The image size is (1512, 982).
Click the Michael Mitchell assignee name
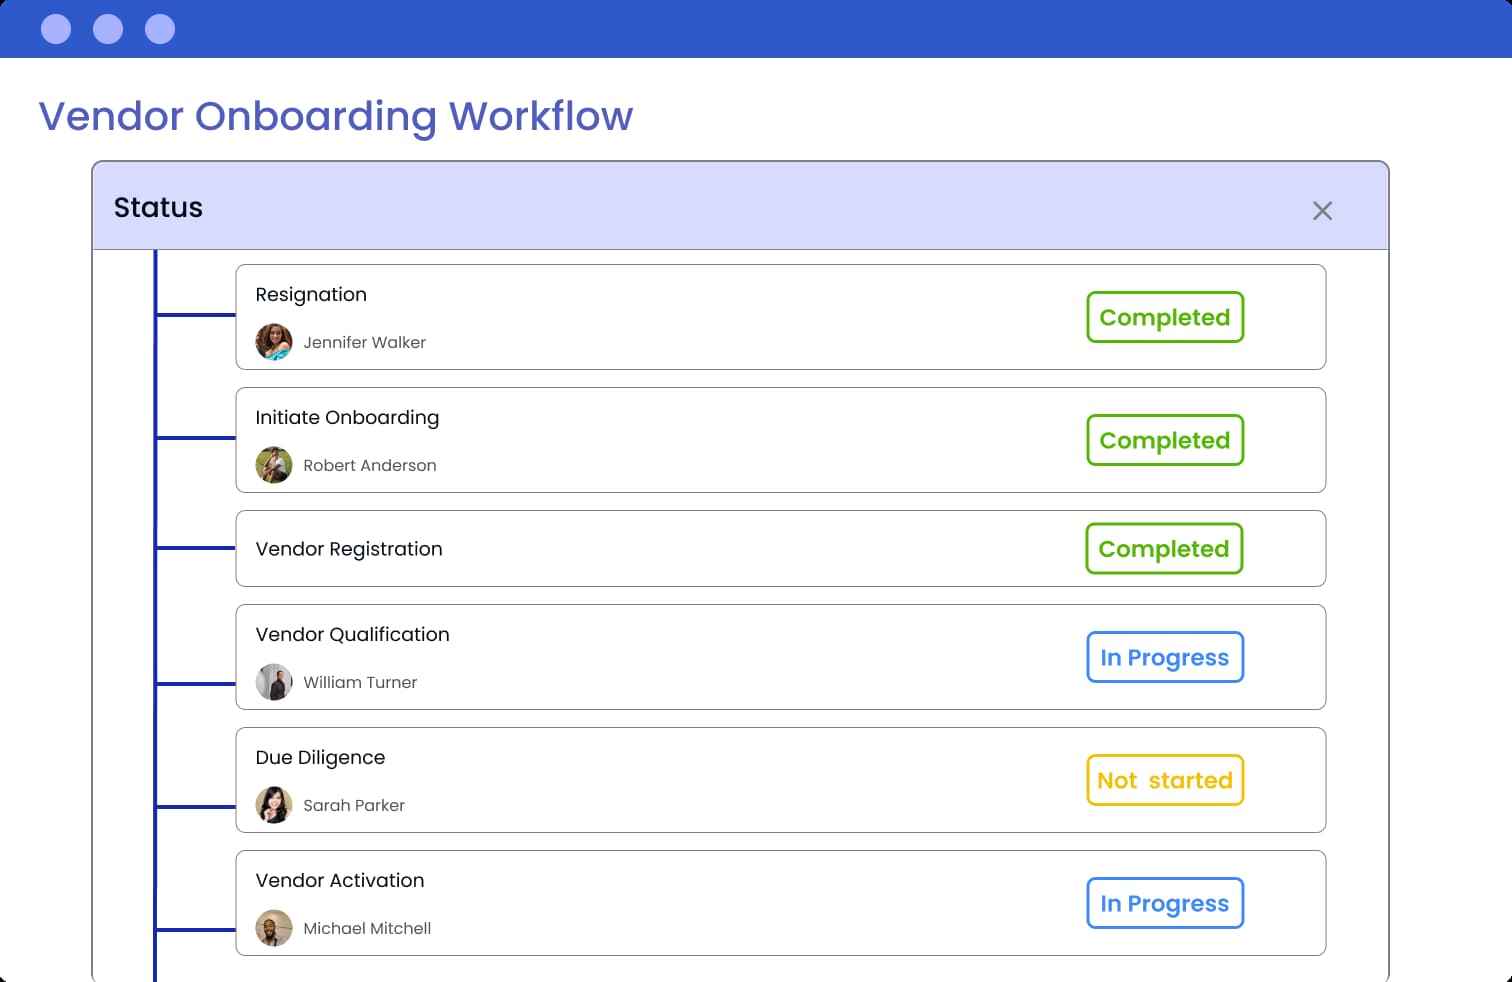pos(367,928)
